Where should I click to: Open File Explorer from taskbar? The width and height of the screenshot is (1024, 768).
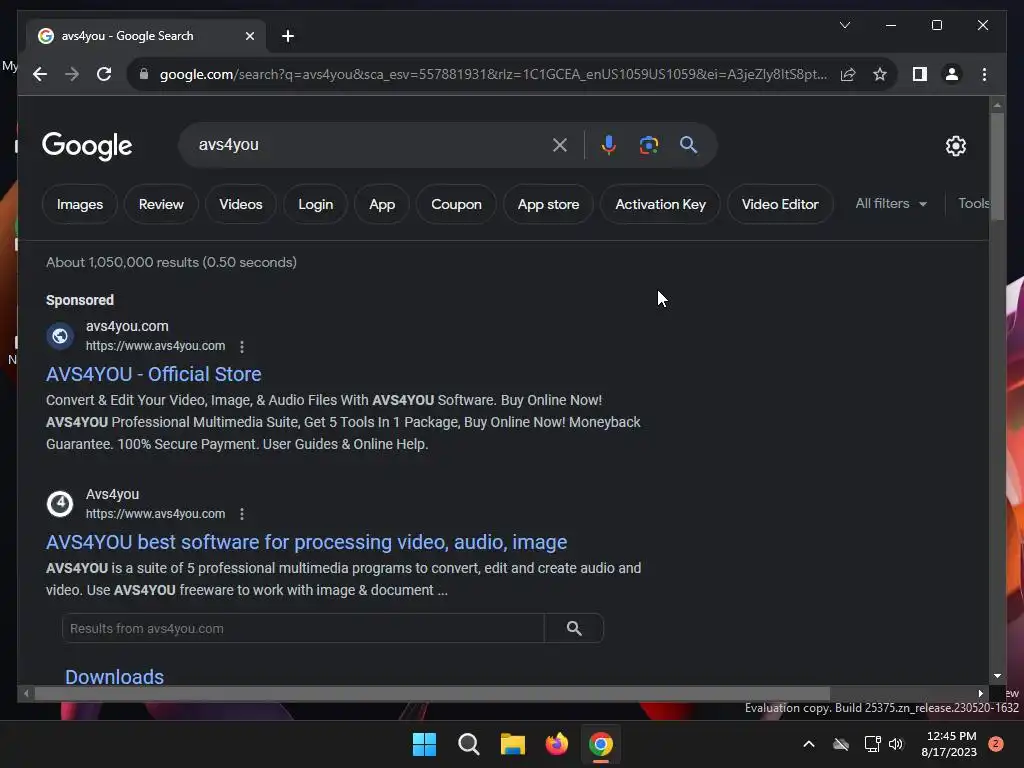coord(513,744)
